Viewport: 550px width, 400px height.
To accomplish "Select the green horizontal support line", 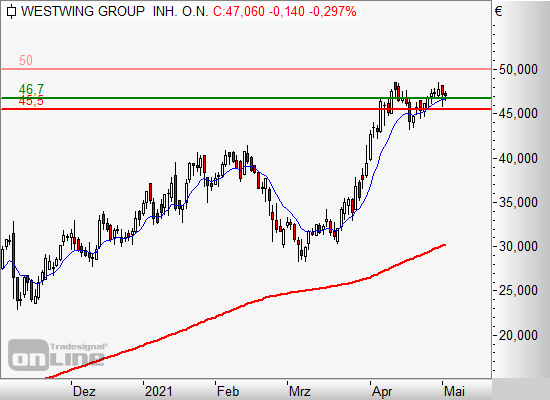I will coord(246,98).
